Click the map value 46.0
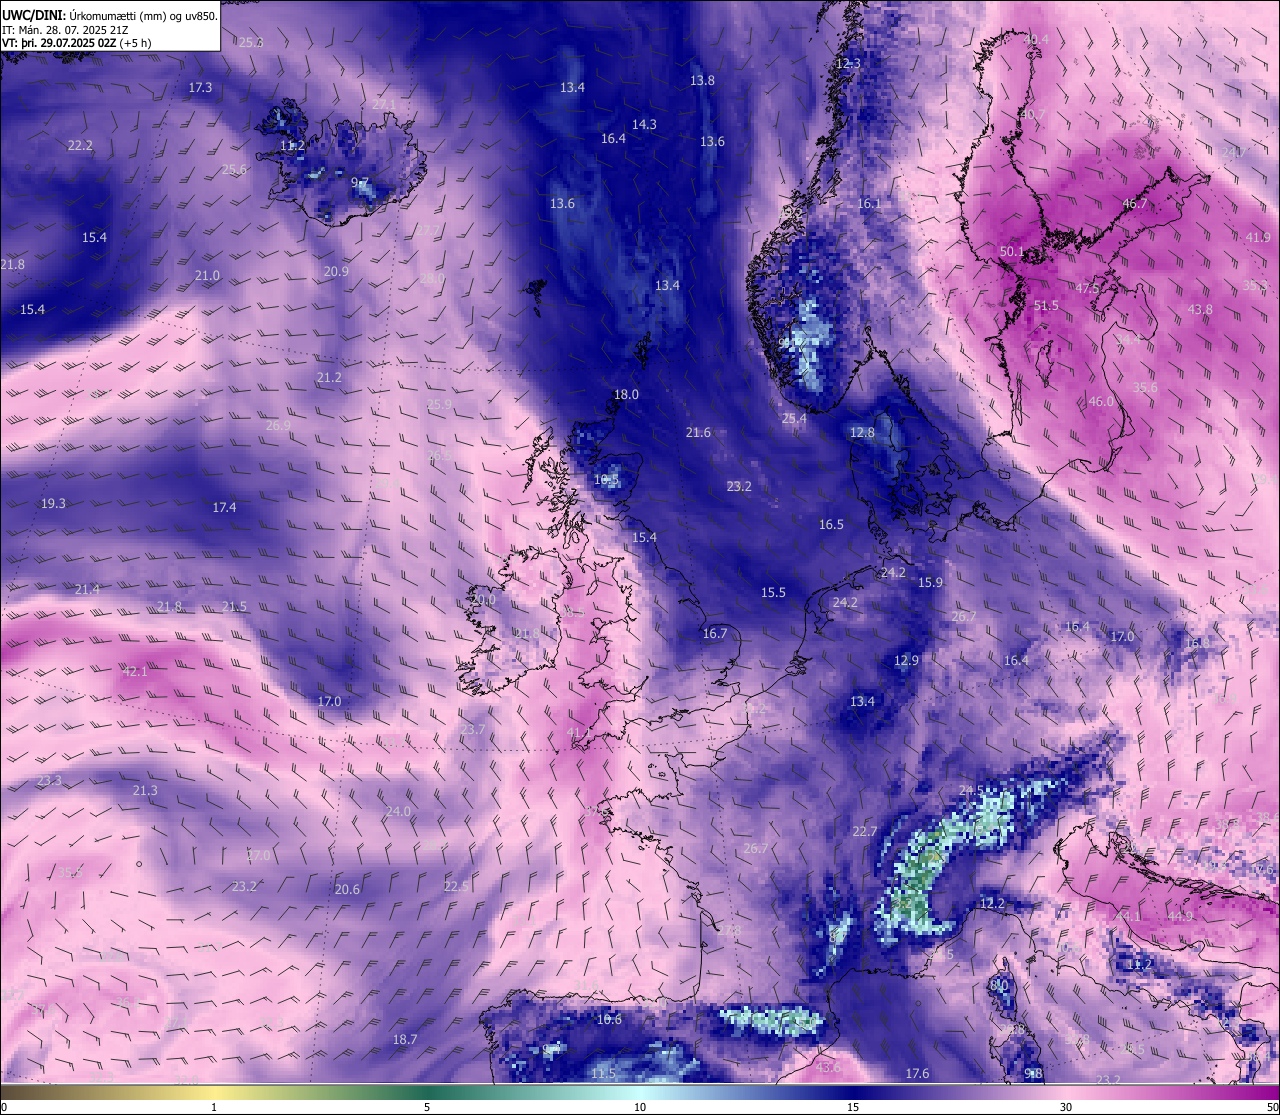 click(x=1100, y=402)
